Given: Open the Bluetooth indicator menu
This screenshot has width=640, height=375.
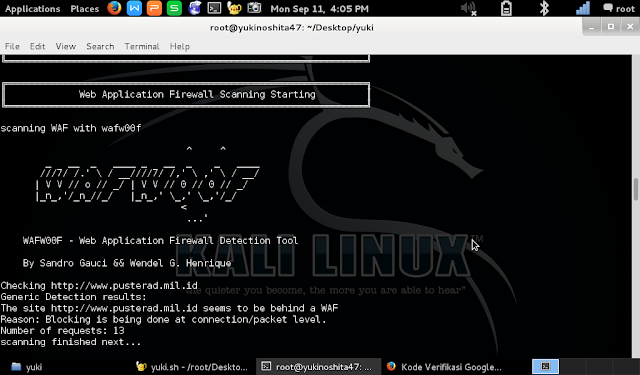Looking at the screenshot, I should tap(544, 9).
